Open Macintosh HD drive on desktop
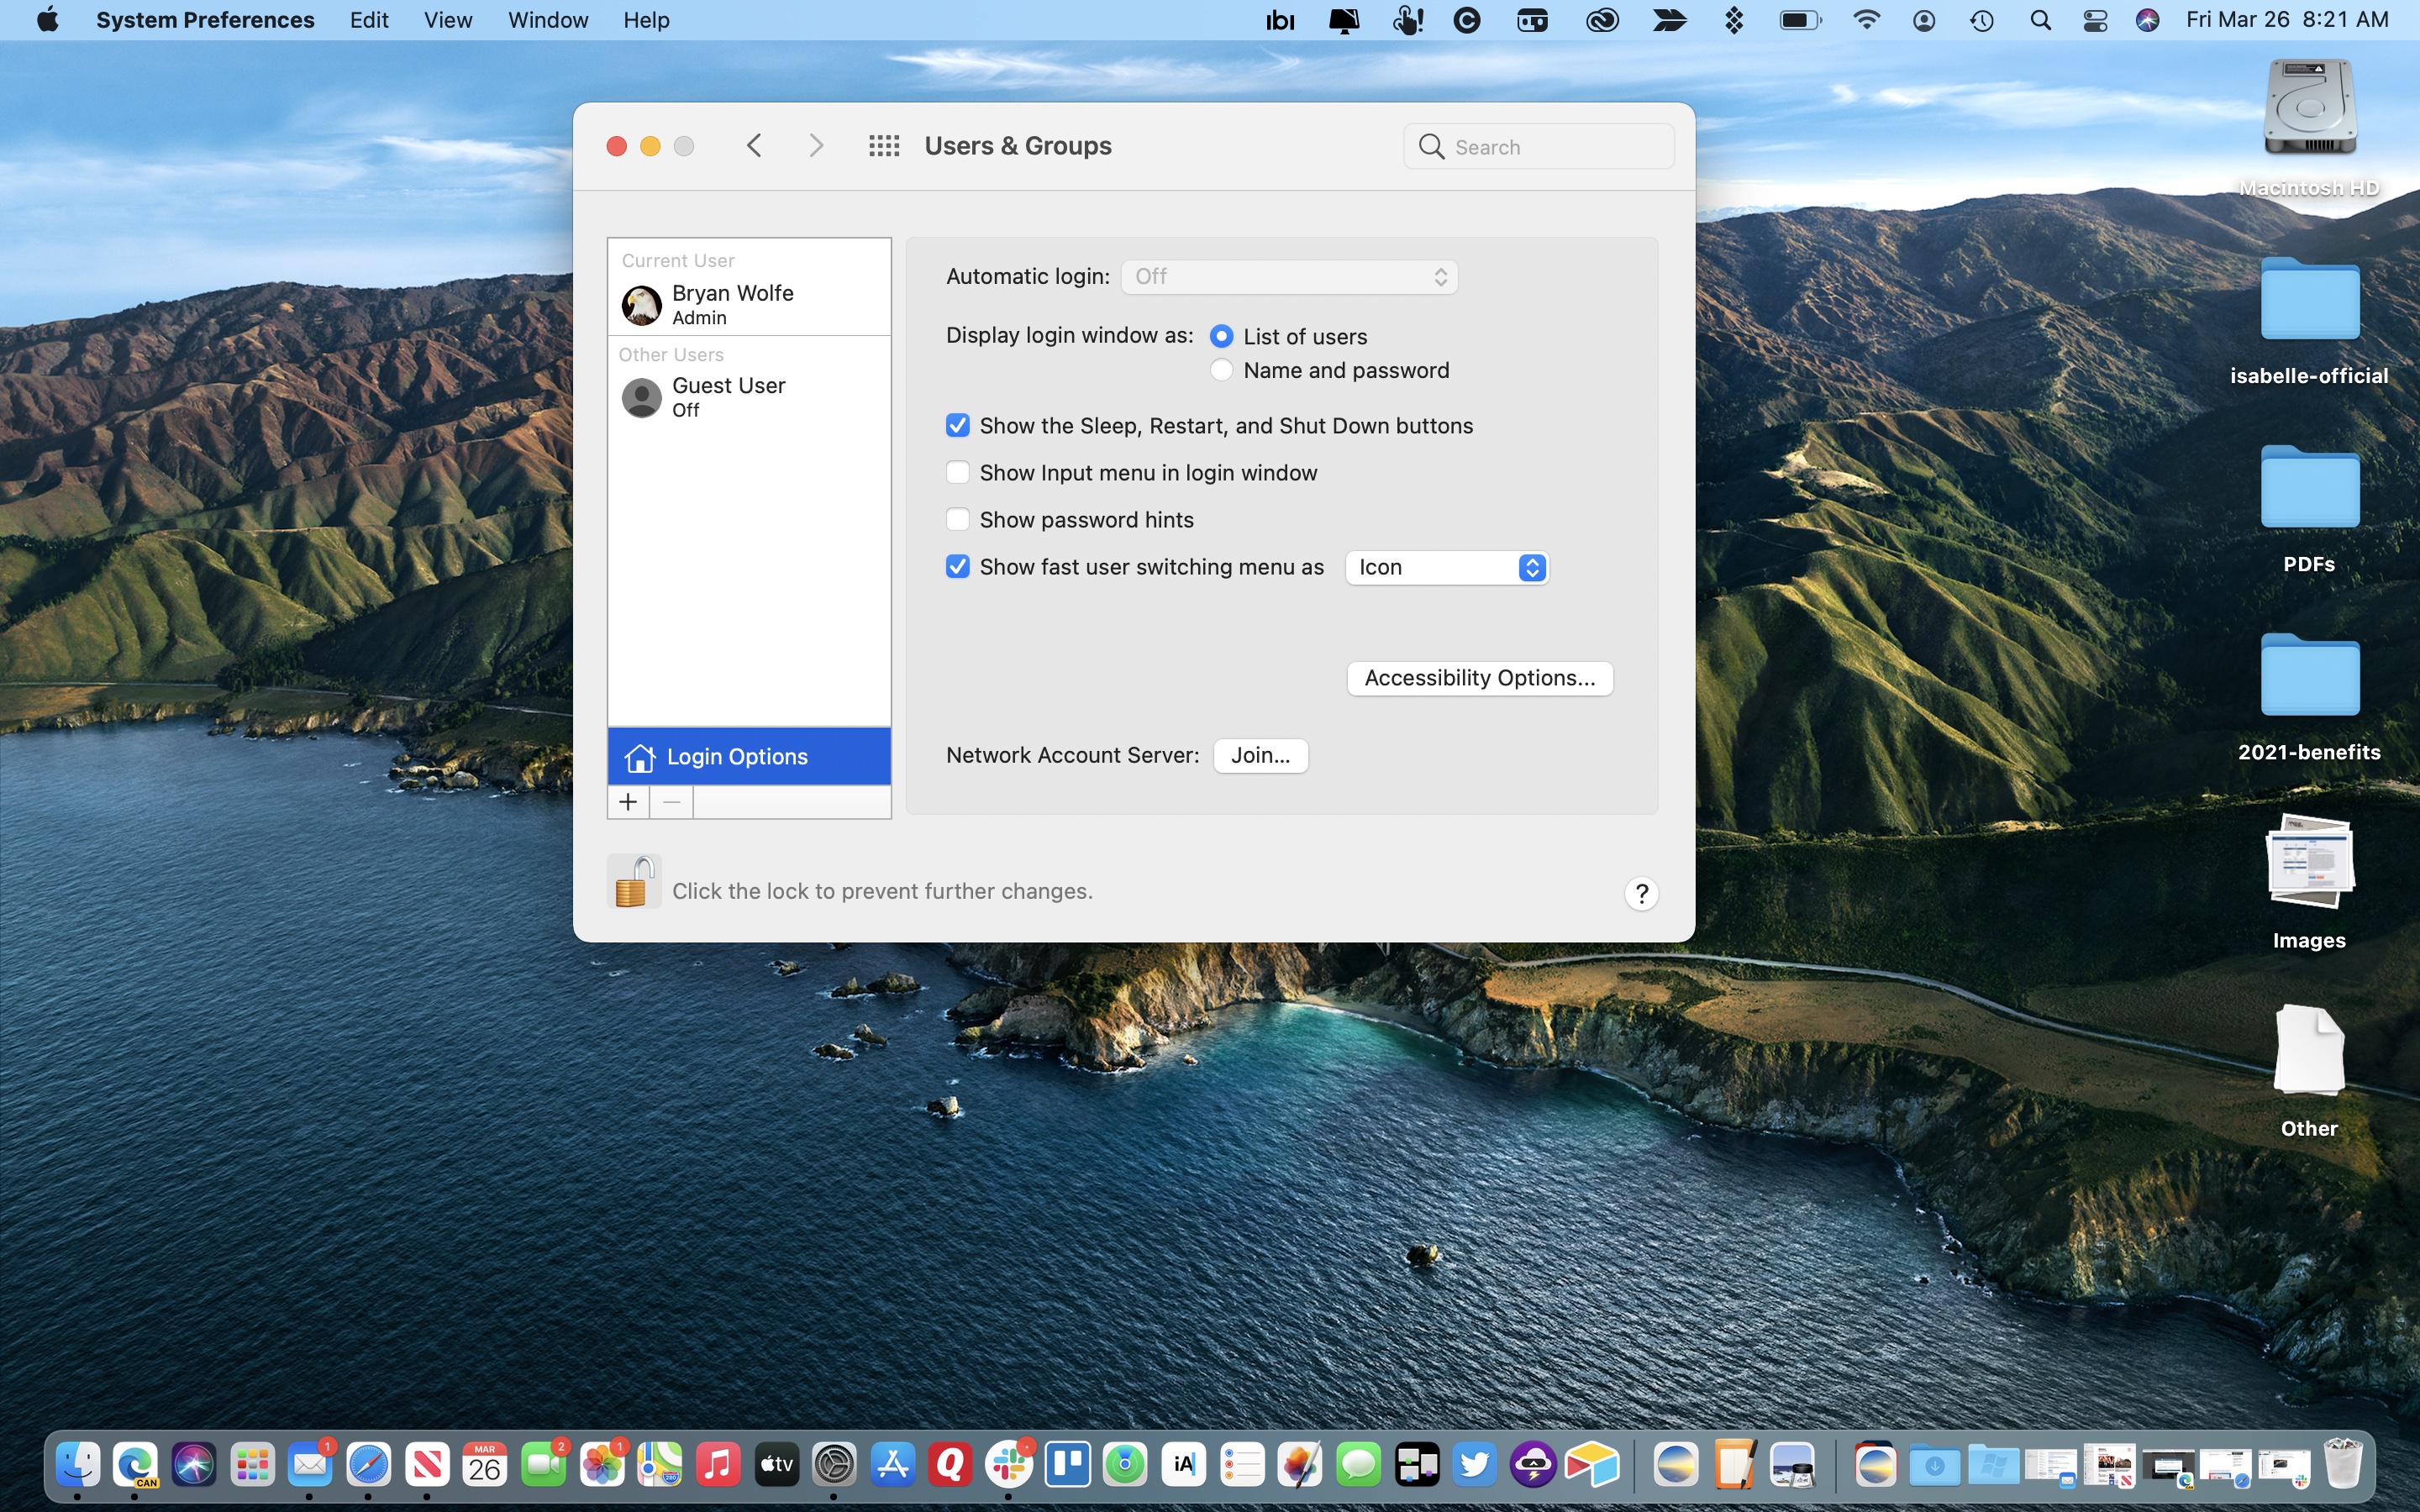 (x=2309, y=108)
